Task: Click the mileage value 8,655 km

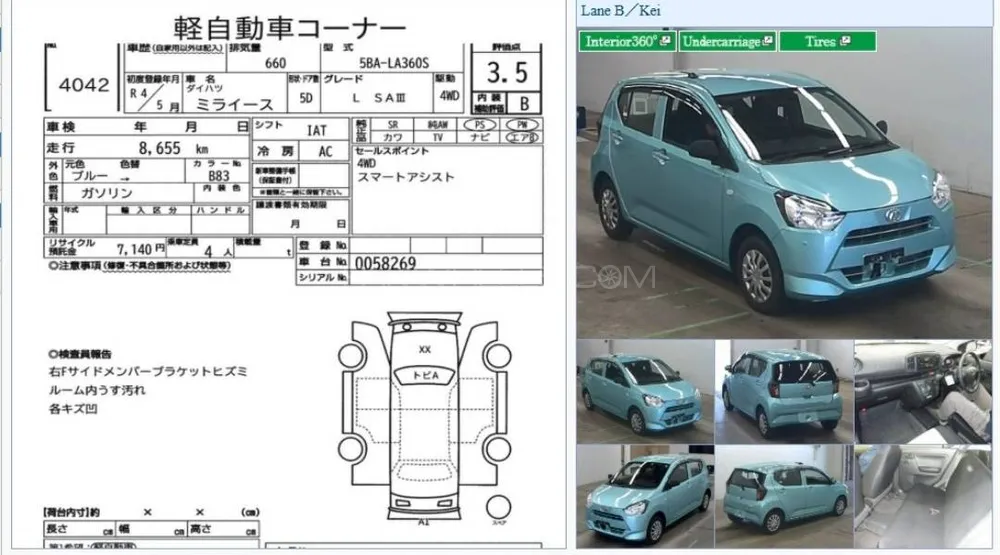Action: [x=173, y=148]
